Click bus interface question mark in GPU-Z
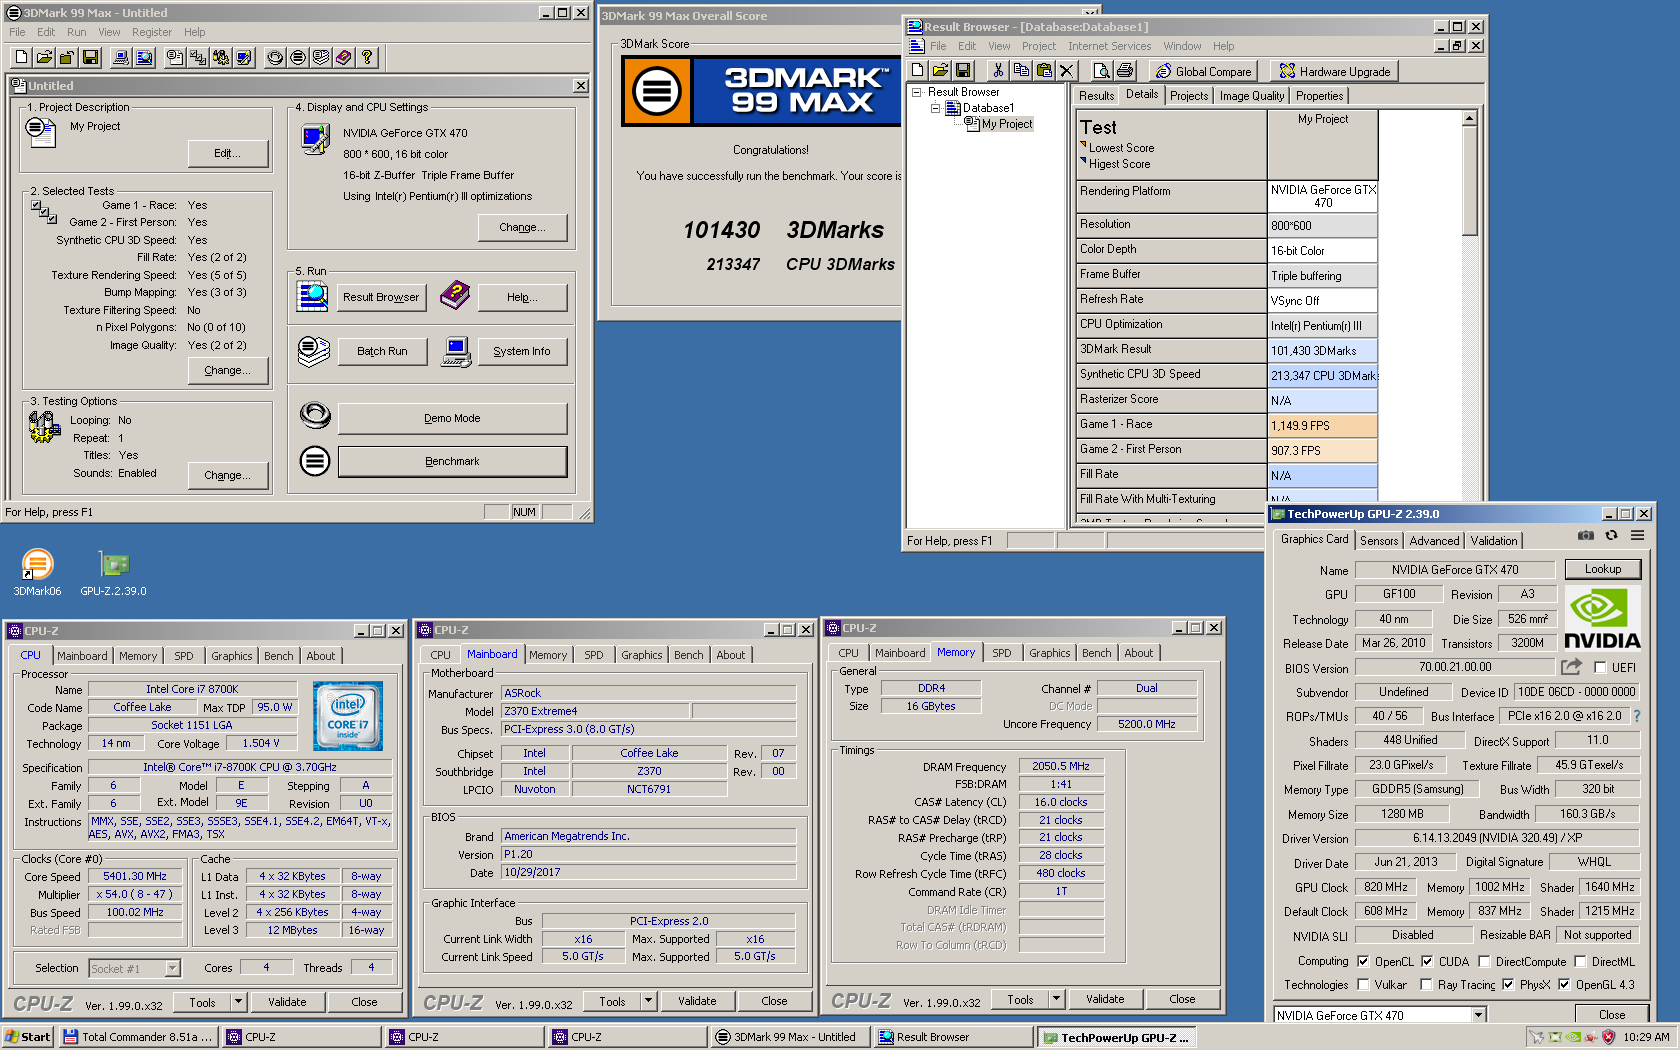 [1637, 716]
